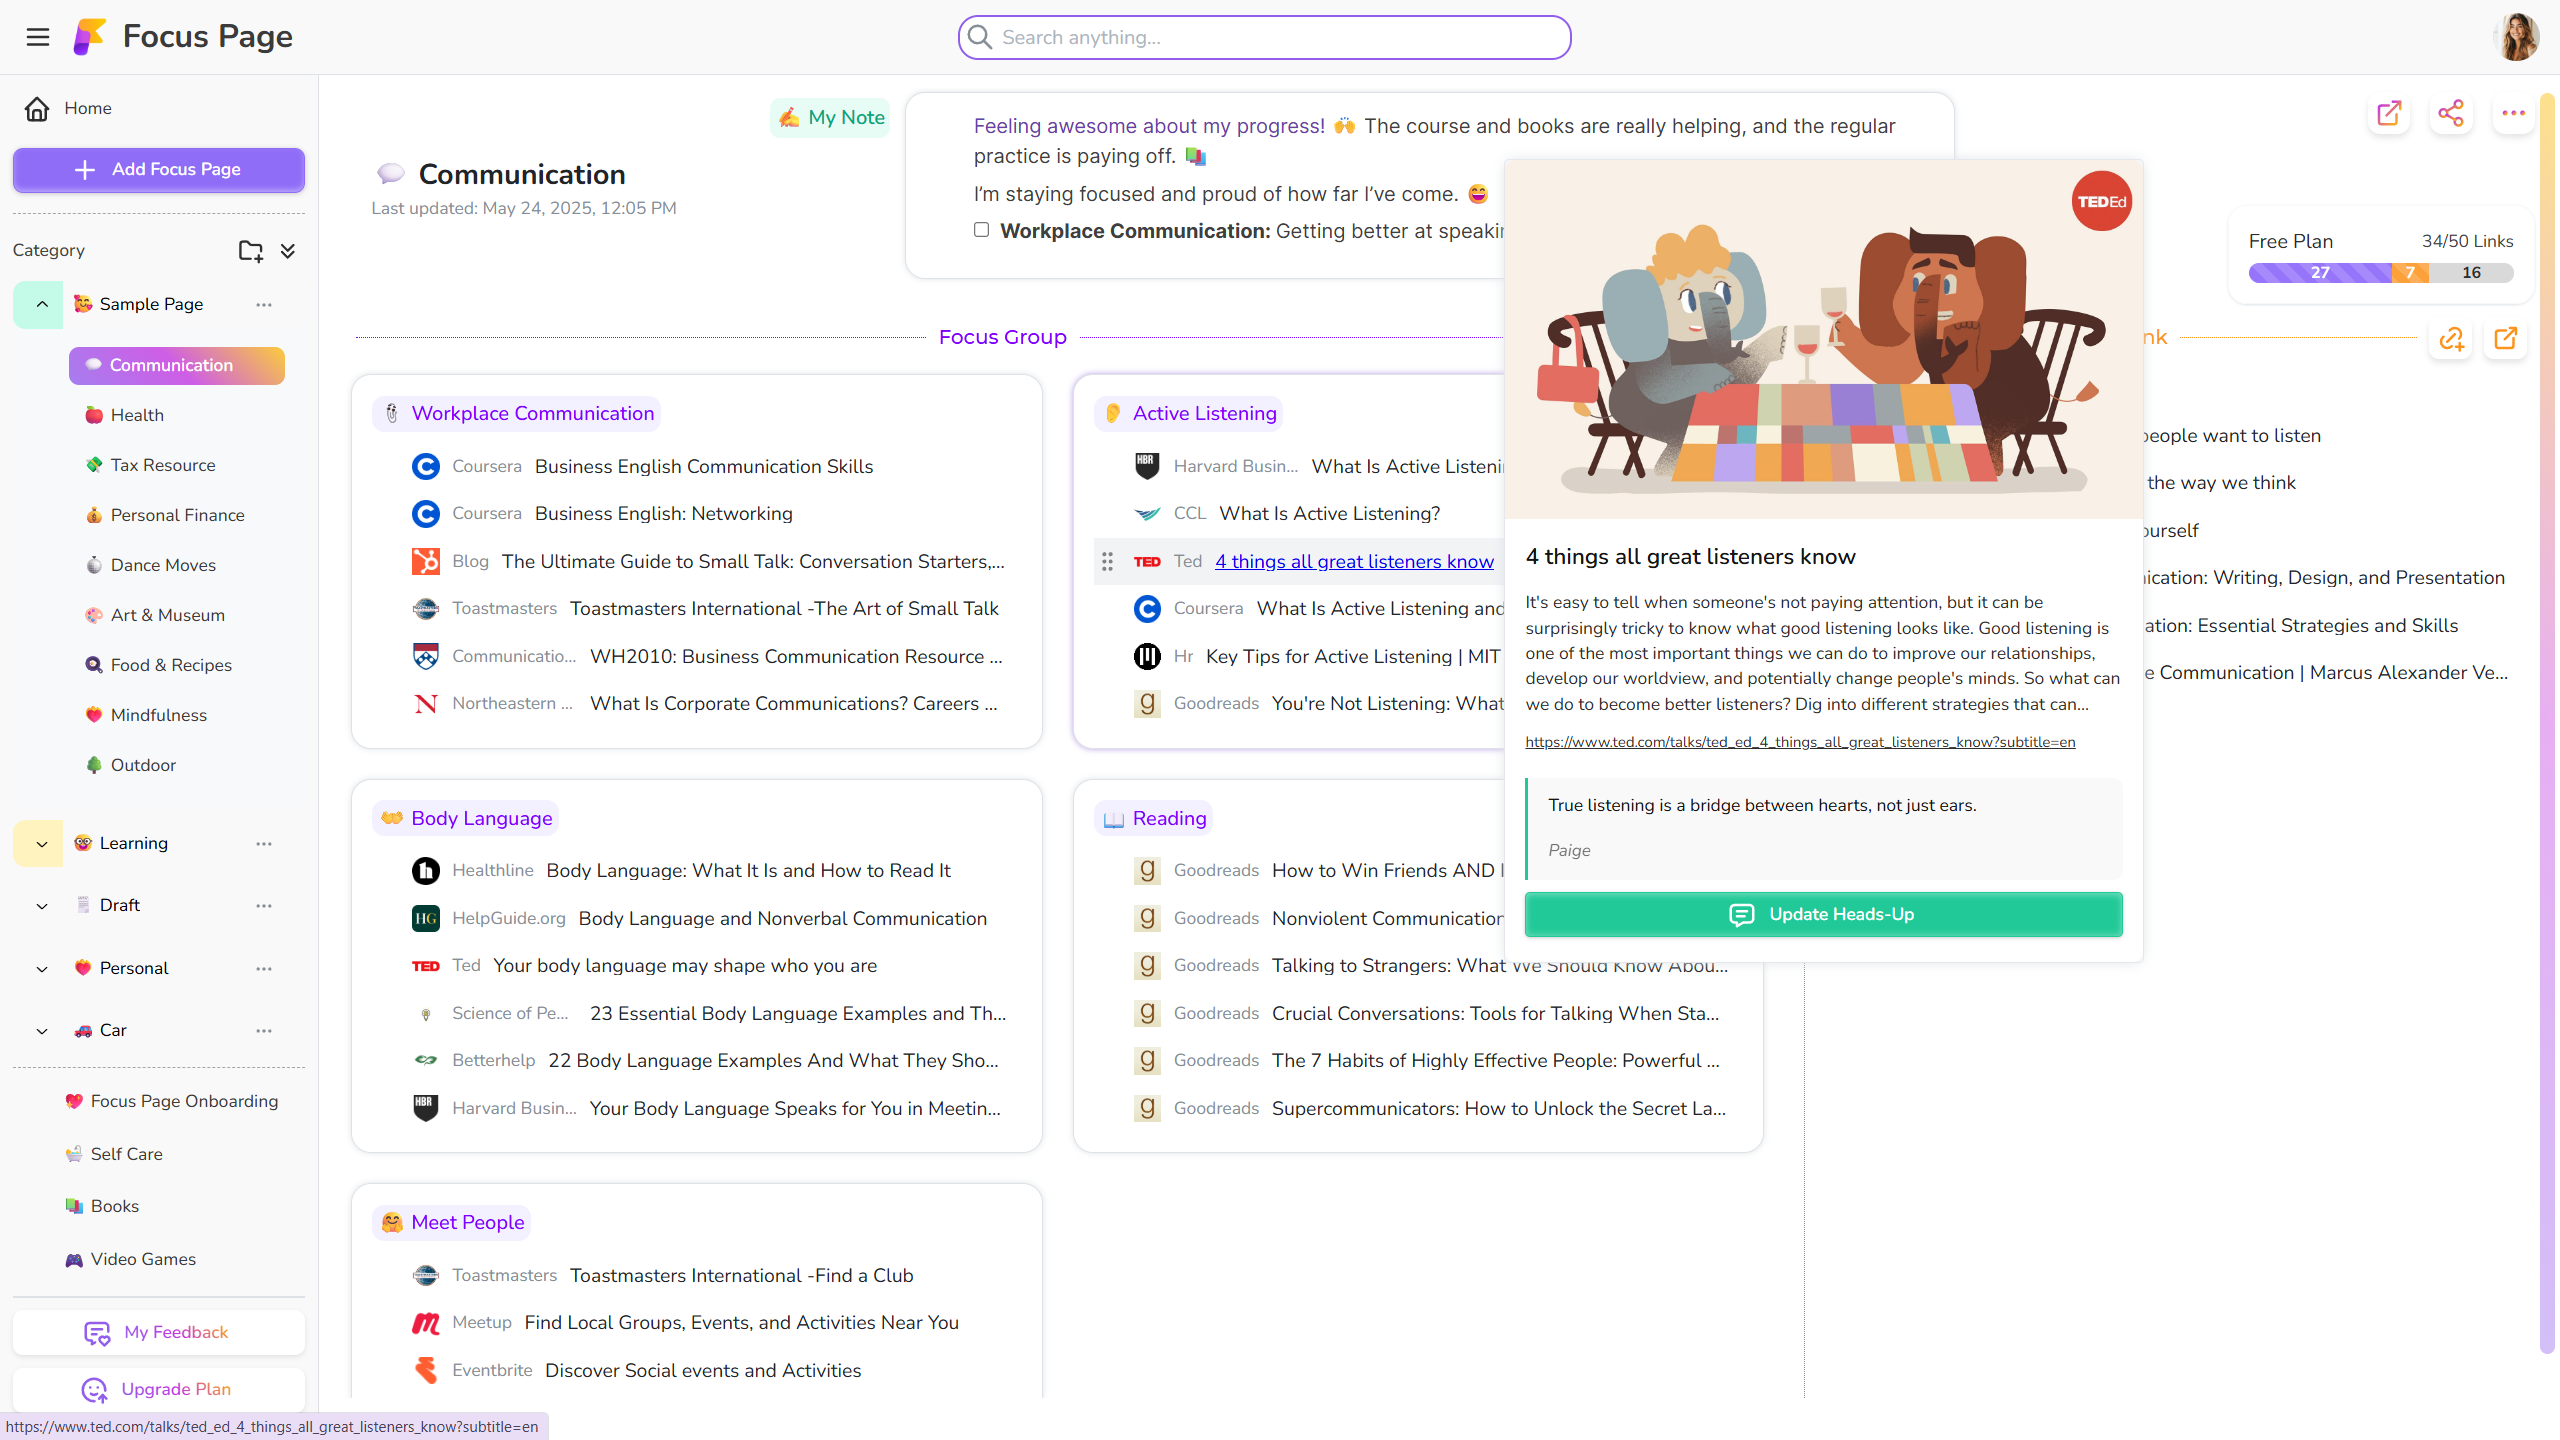Click the gray 16 segment of links bar
The height and width of the screenshot is (1440, 2560).
tap(2471, 273)
